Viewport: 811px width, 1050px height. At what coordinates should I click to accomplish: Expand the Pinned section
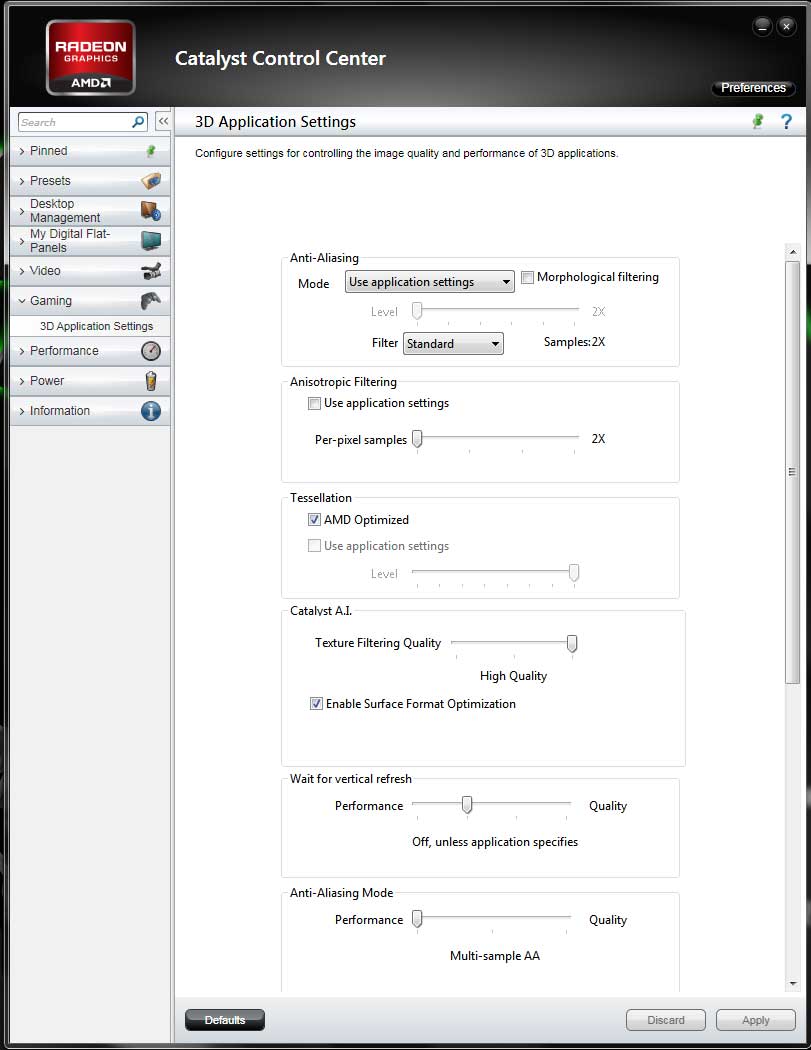pyautogui.click(x=90, y=151)
